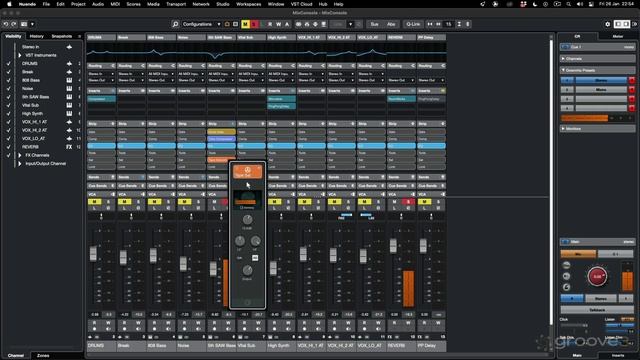Click the PP Delay channel name label at bottom
The height and width of the screenshot is (360, 640).
pyautogui.click(x=431, y=346)
